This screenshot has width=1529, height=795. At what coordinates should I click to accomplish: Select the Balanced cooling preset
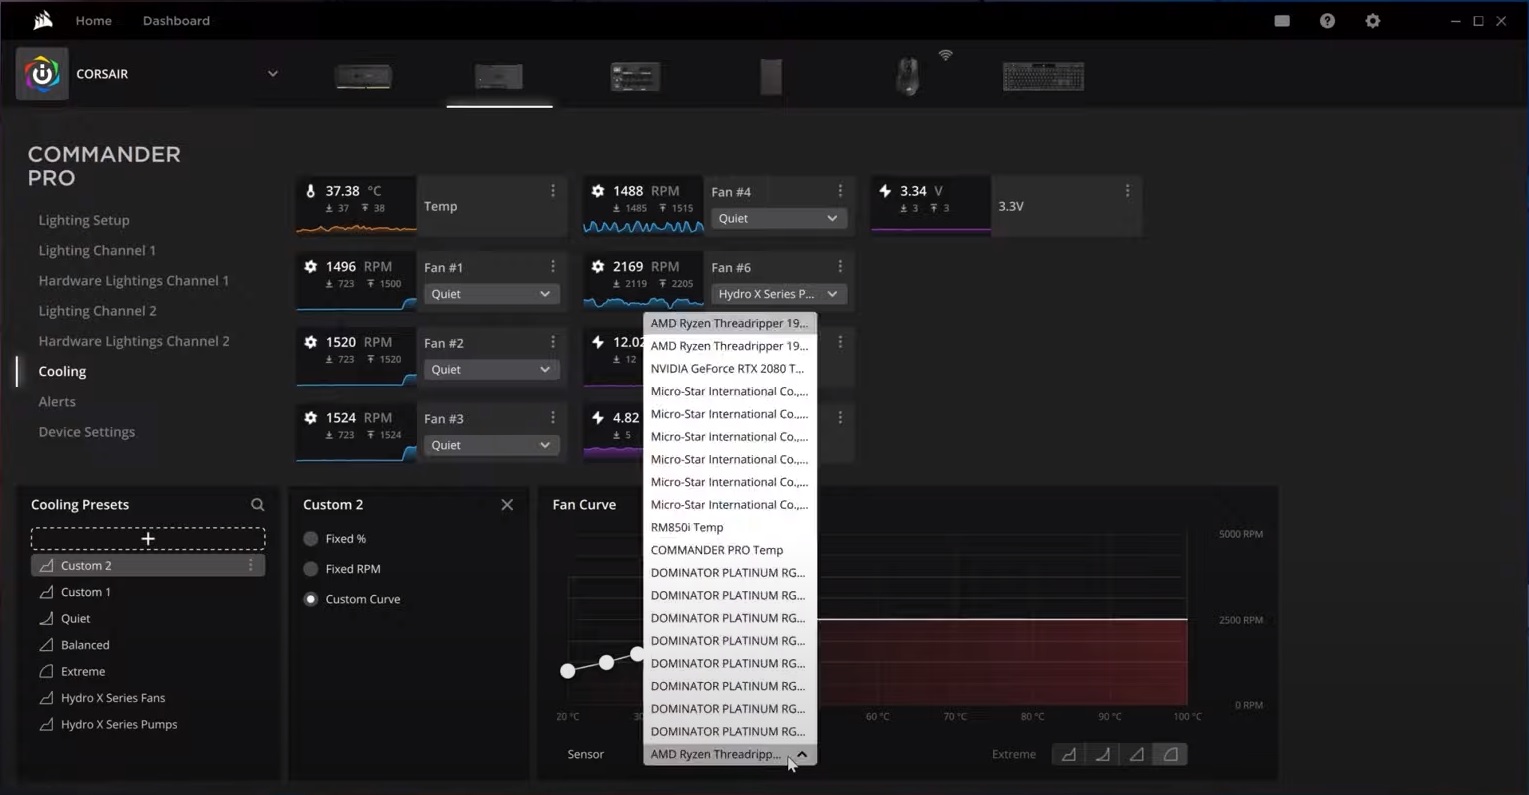coord(85,644)
